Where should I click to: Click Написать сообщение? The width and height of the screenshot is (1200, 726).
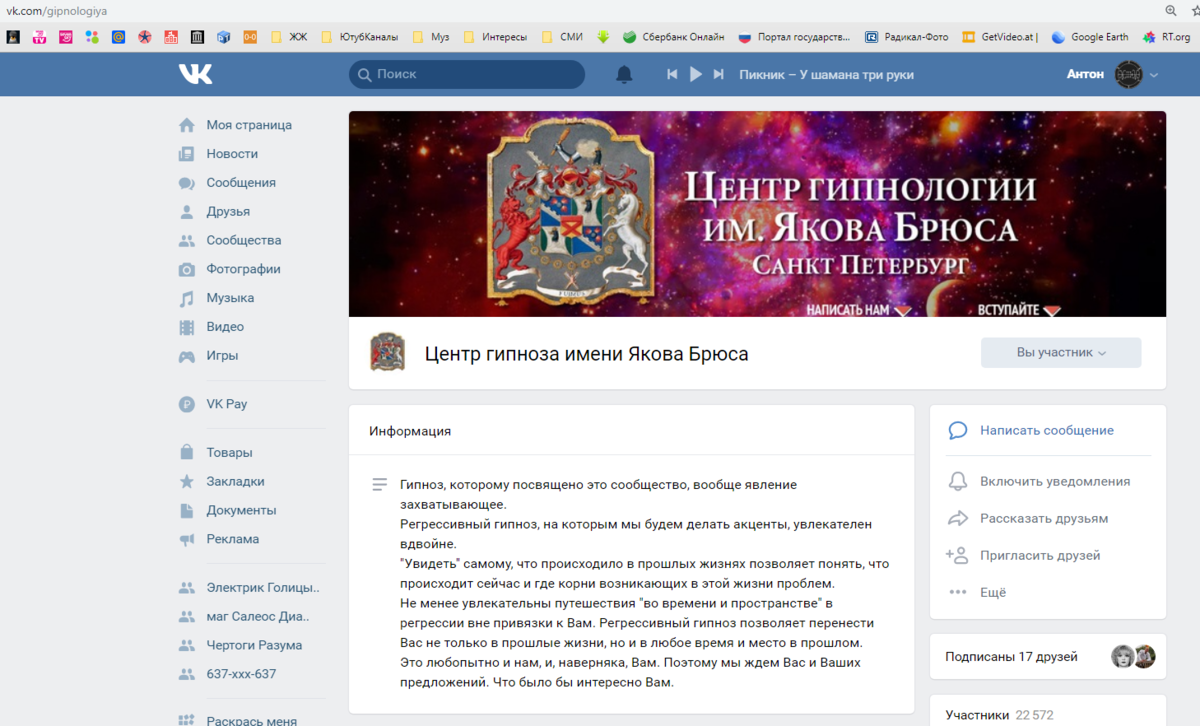[x=1047, y=430]
